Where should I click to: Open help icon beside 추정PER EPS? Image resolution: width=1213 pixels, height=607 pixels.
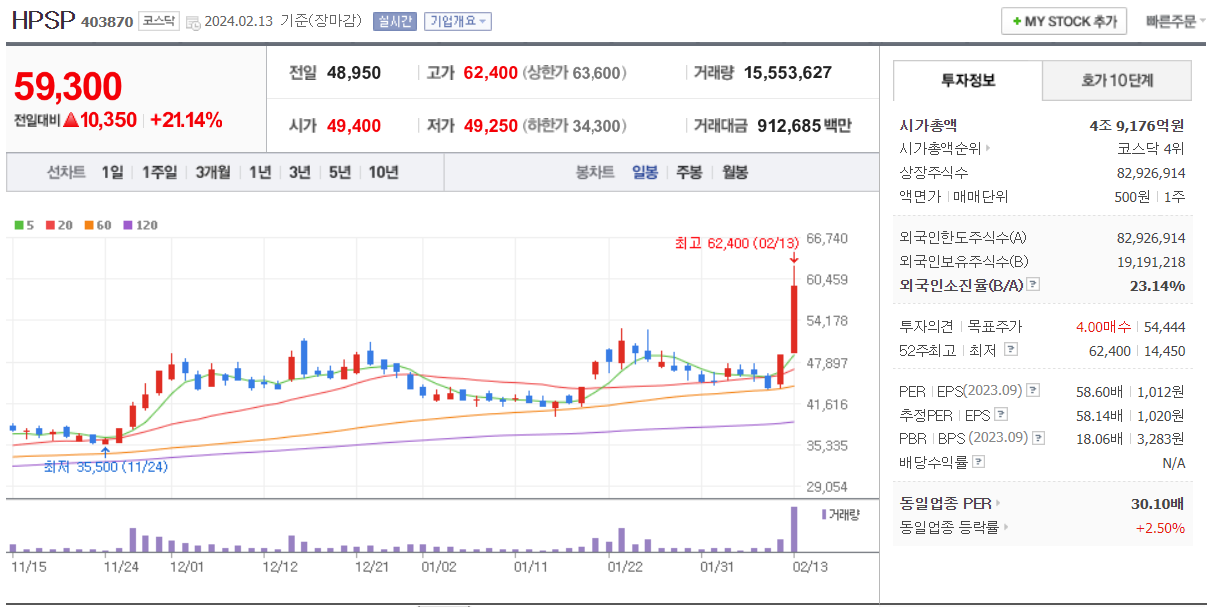point(1001,414)
